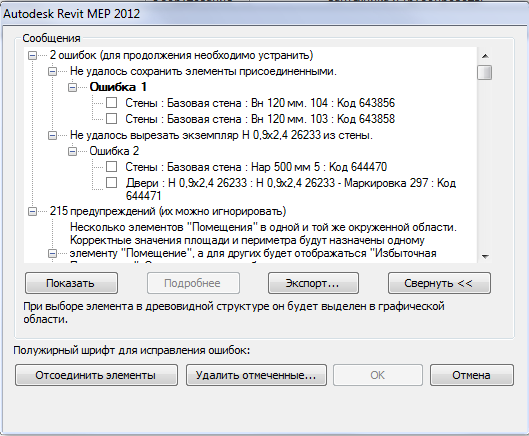
Task: Collapse 'Не удалось вырезать экземпляр' node
Action: (x=52, y=136)
